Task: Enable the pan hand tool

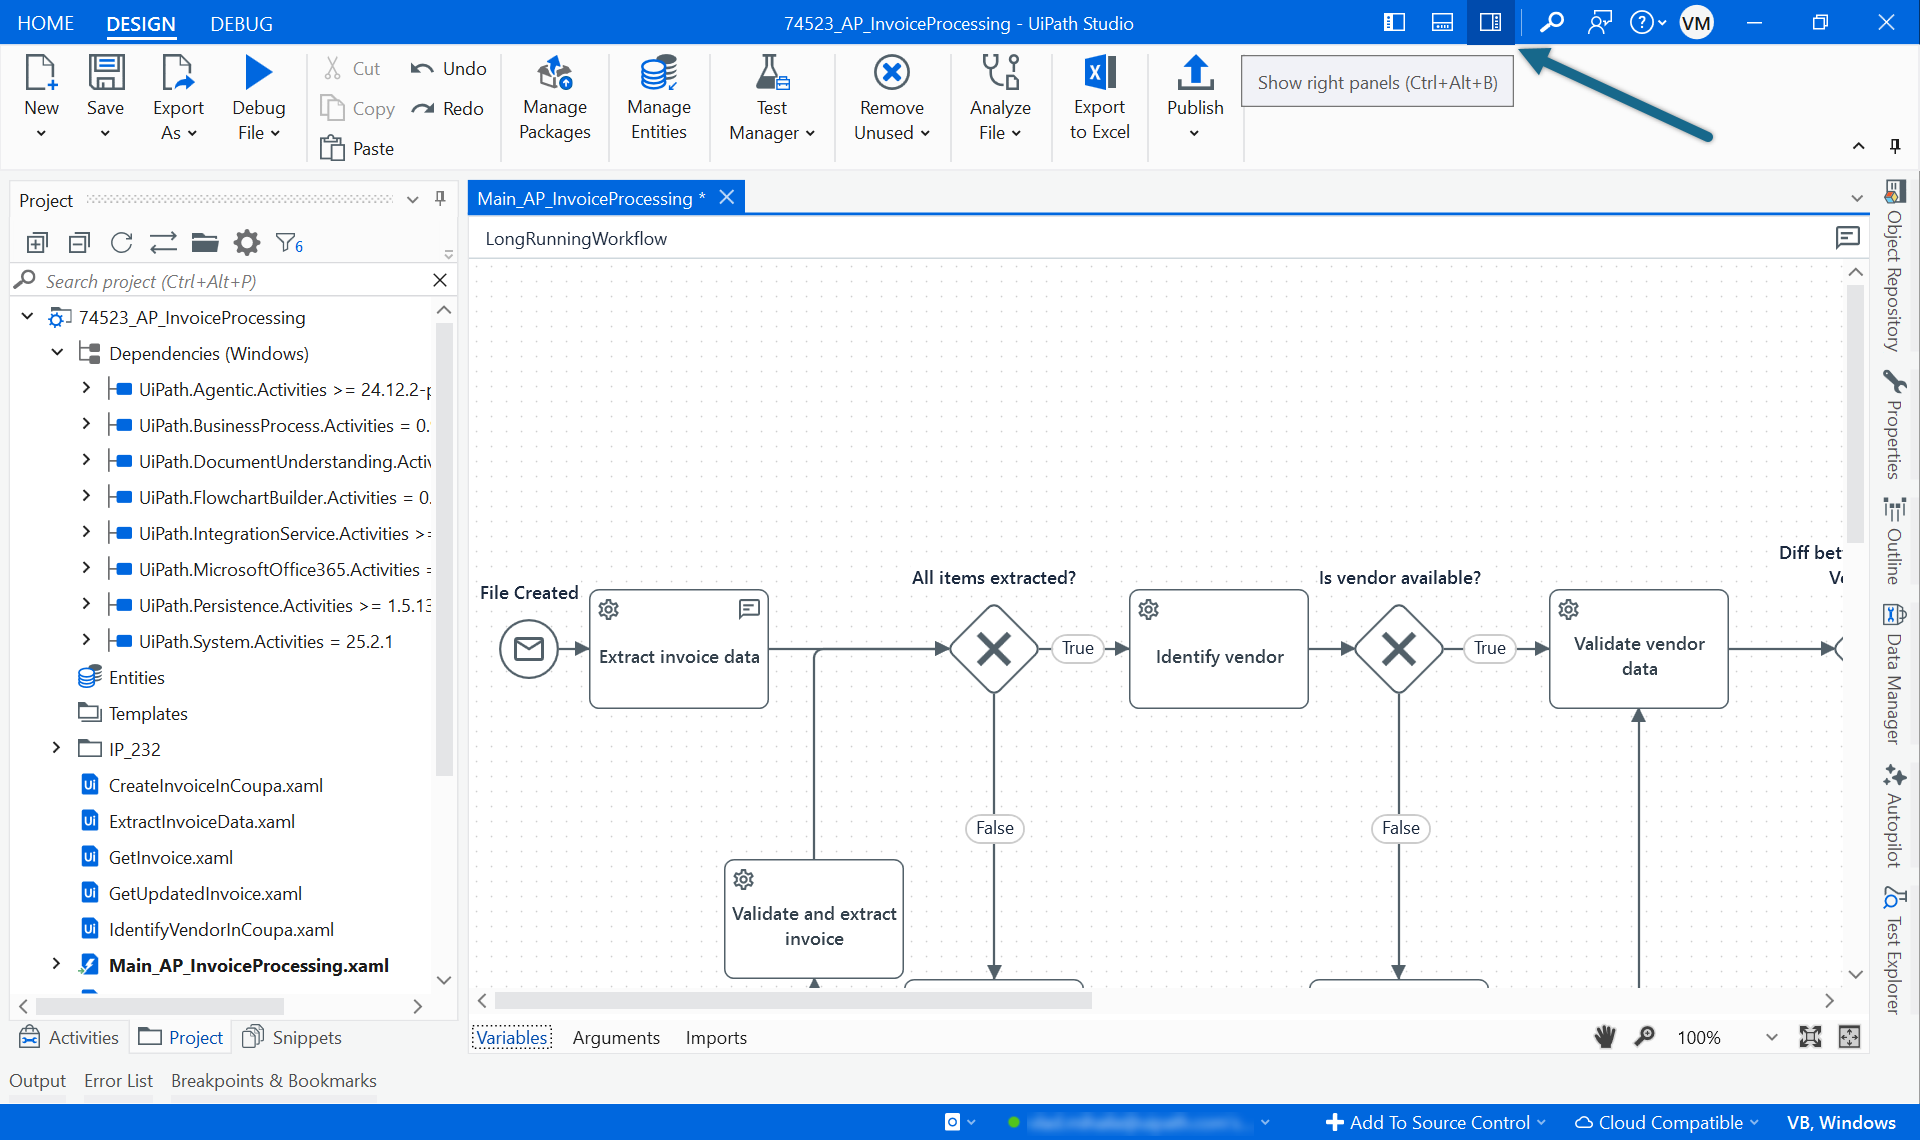Action: (x=1605, y=1037)
